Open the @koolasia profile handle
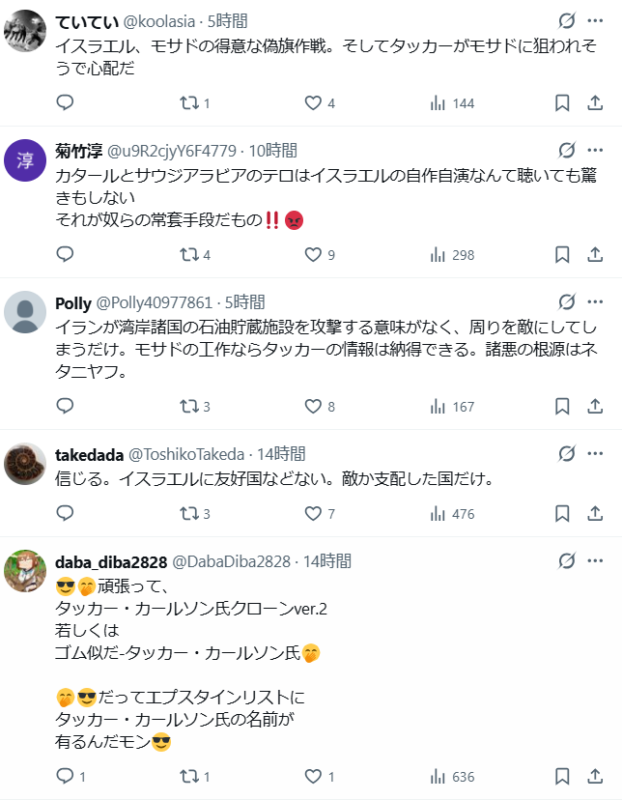 click(x=157, y=20)
